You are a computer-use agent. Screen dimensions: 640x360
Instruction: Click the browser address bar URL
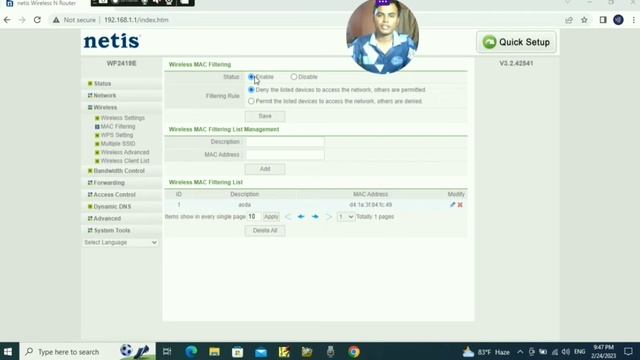136,20
